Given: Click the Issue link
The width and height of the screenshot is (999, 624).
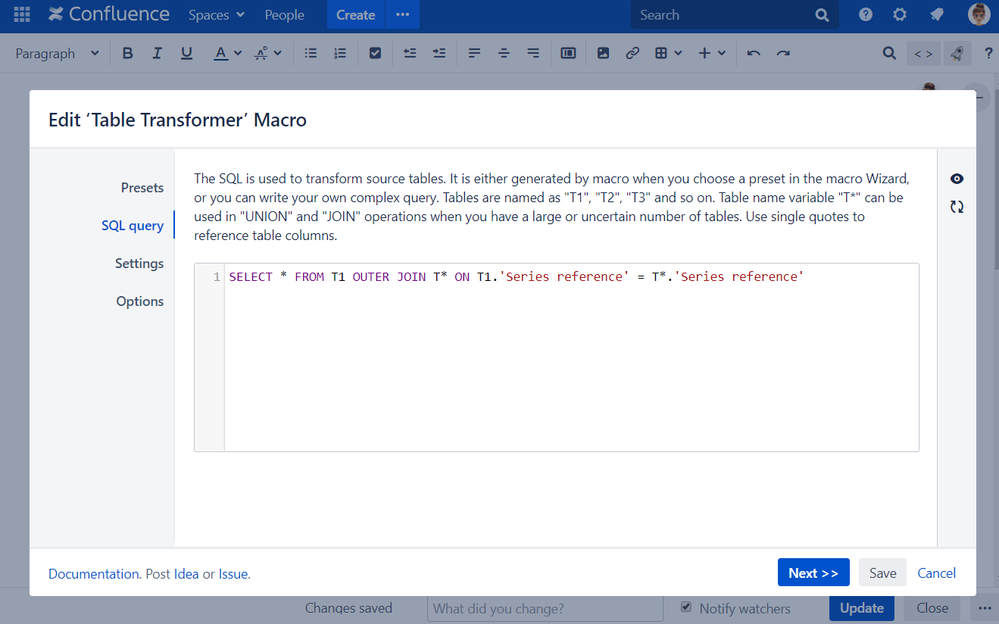Looking at the screenshot, I should (233, 574).
